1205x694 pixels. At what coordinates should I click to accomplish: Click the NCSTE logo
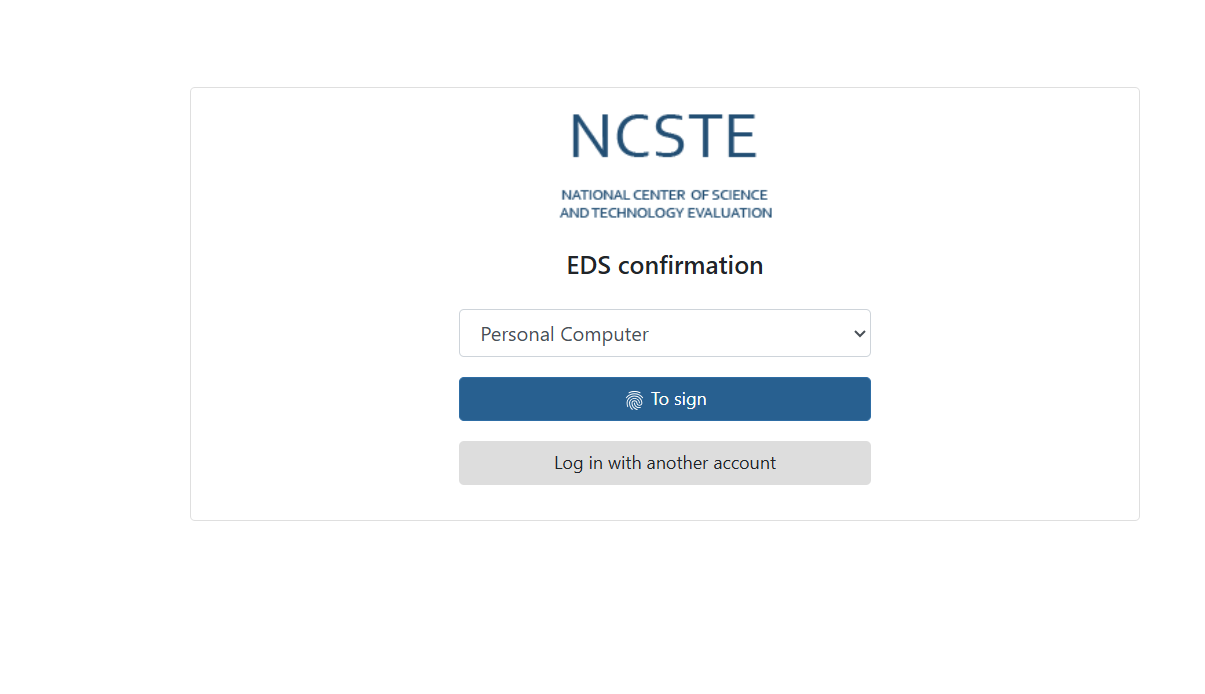[x=664, y=137]
